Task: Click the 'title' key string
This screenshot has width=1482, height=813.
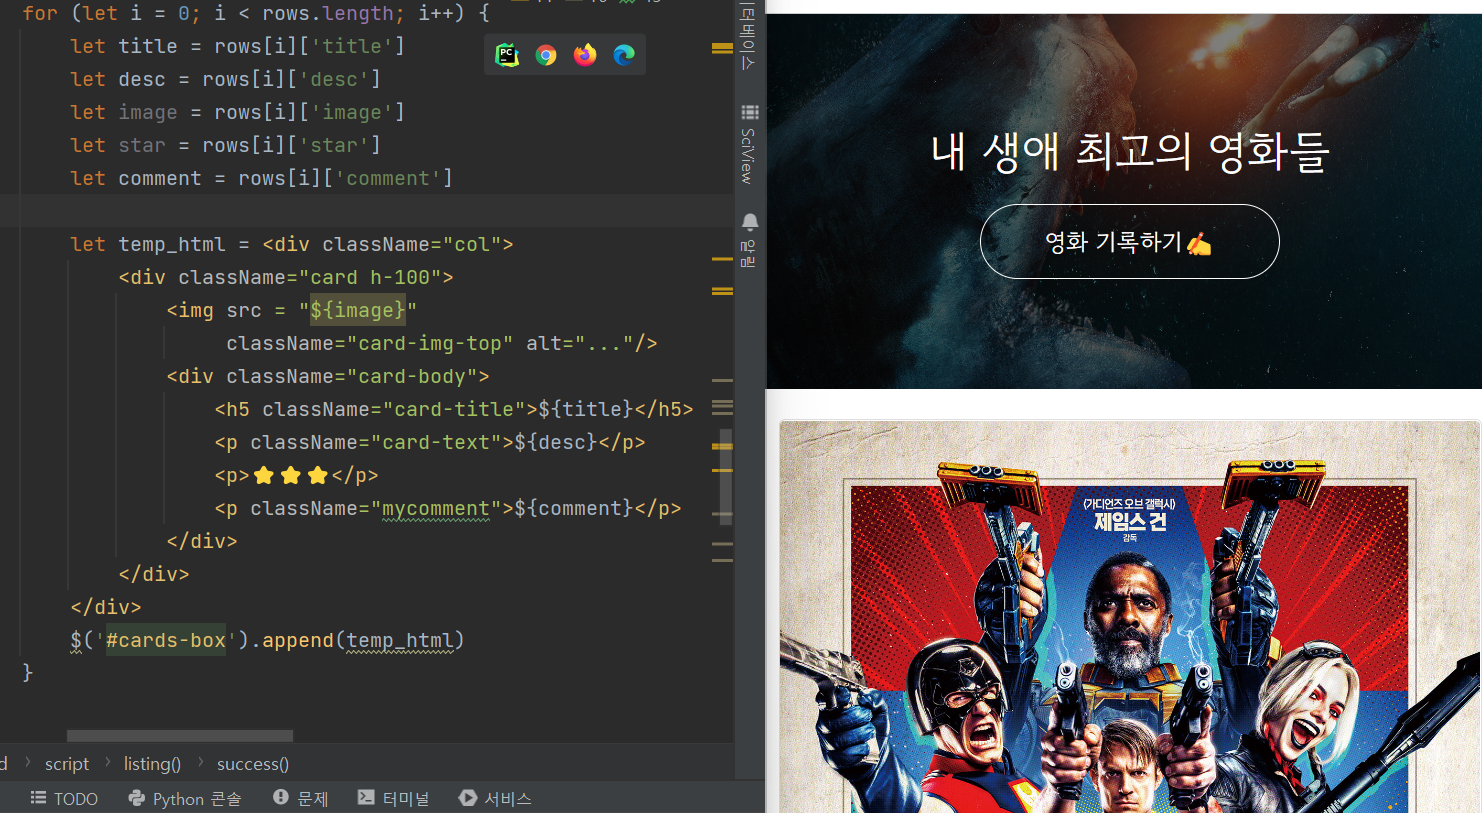Action: tap(352, 46)
